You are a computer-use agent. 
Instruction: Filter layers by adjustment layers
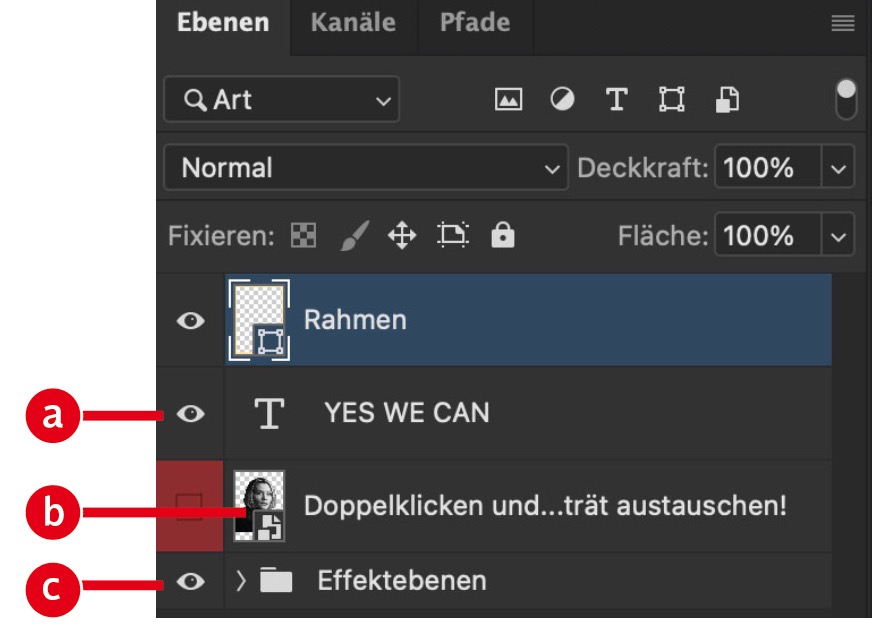tap(562, 99)
